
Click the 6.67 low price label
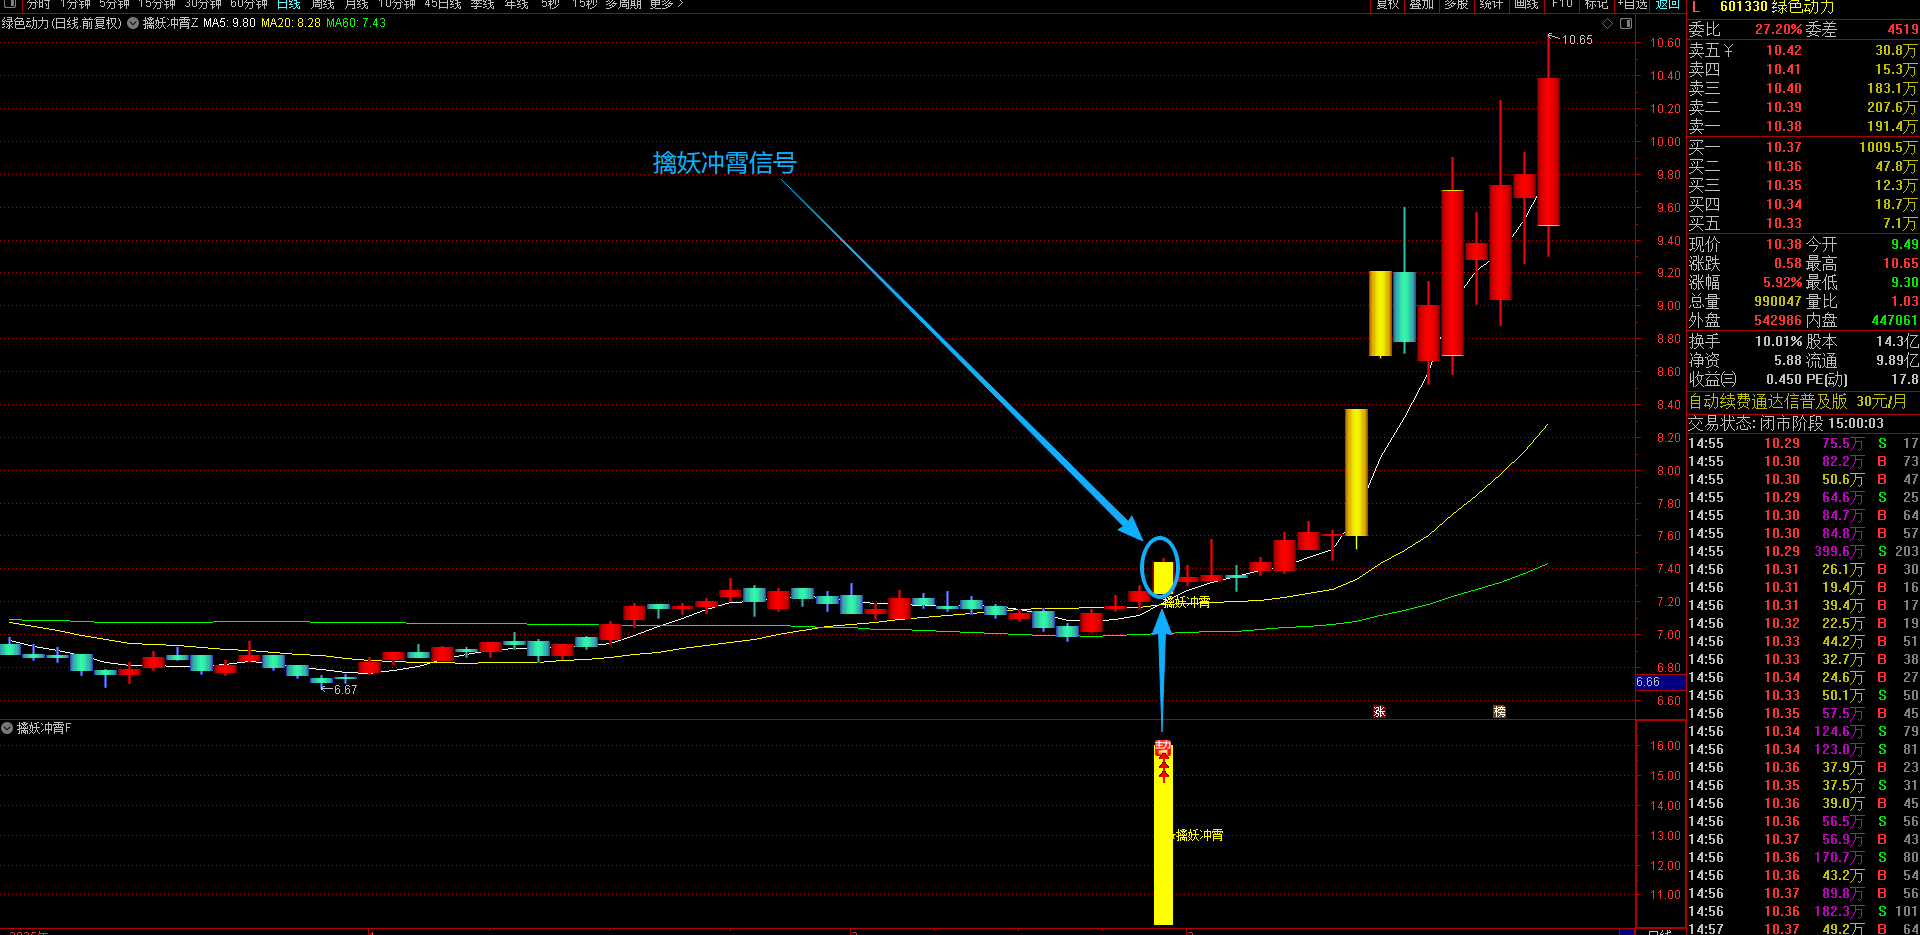point(345,690)
